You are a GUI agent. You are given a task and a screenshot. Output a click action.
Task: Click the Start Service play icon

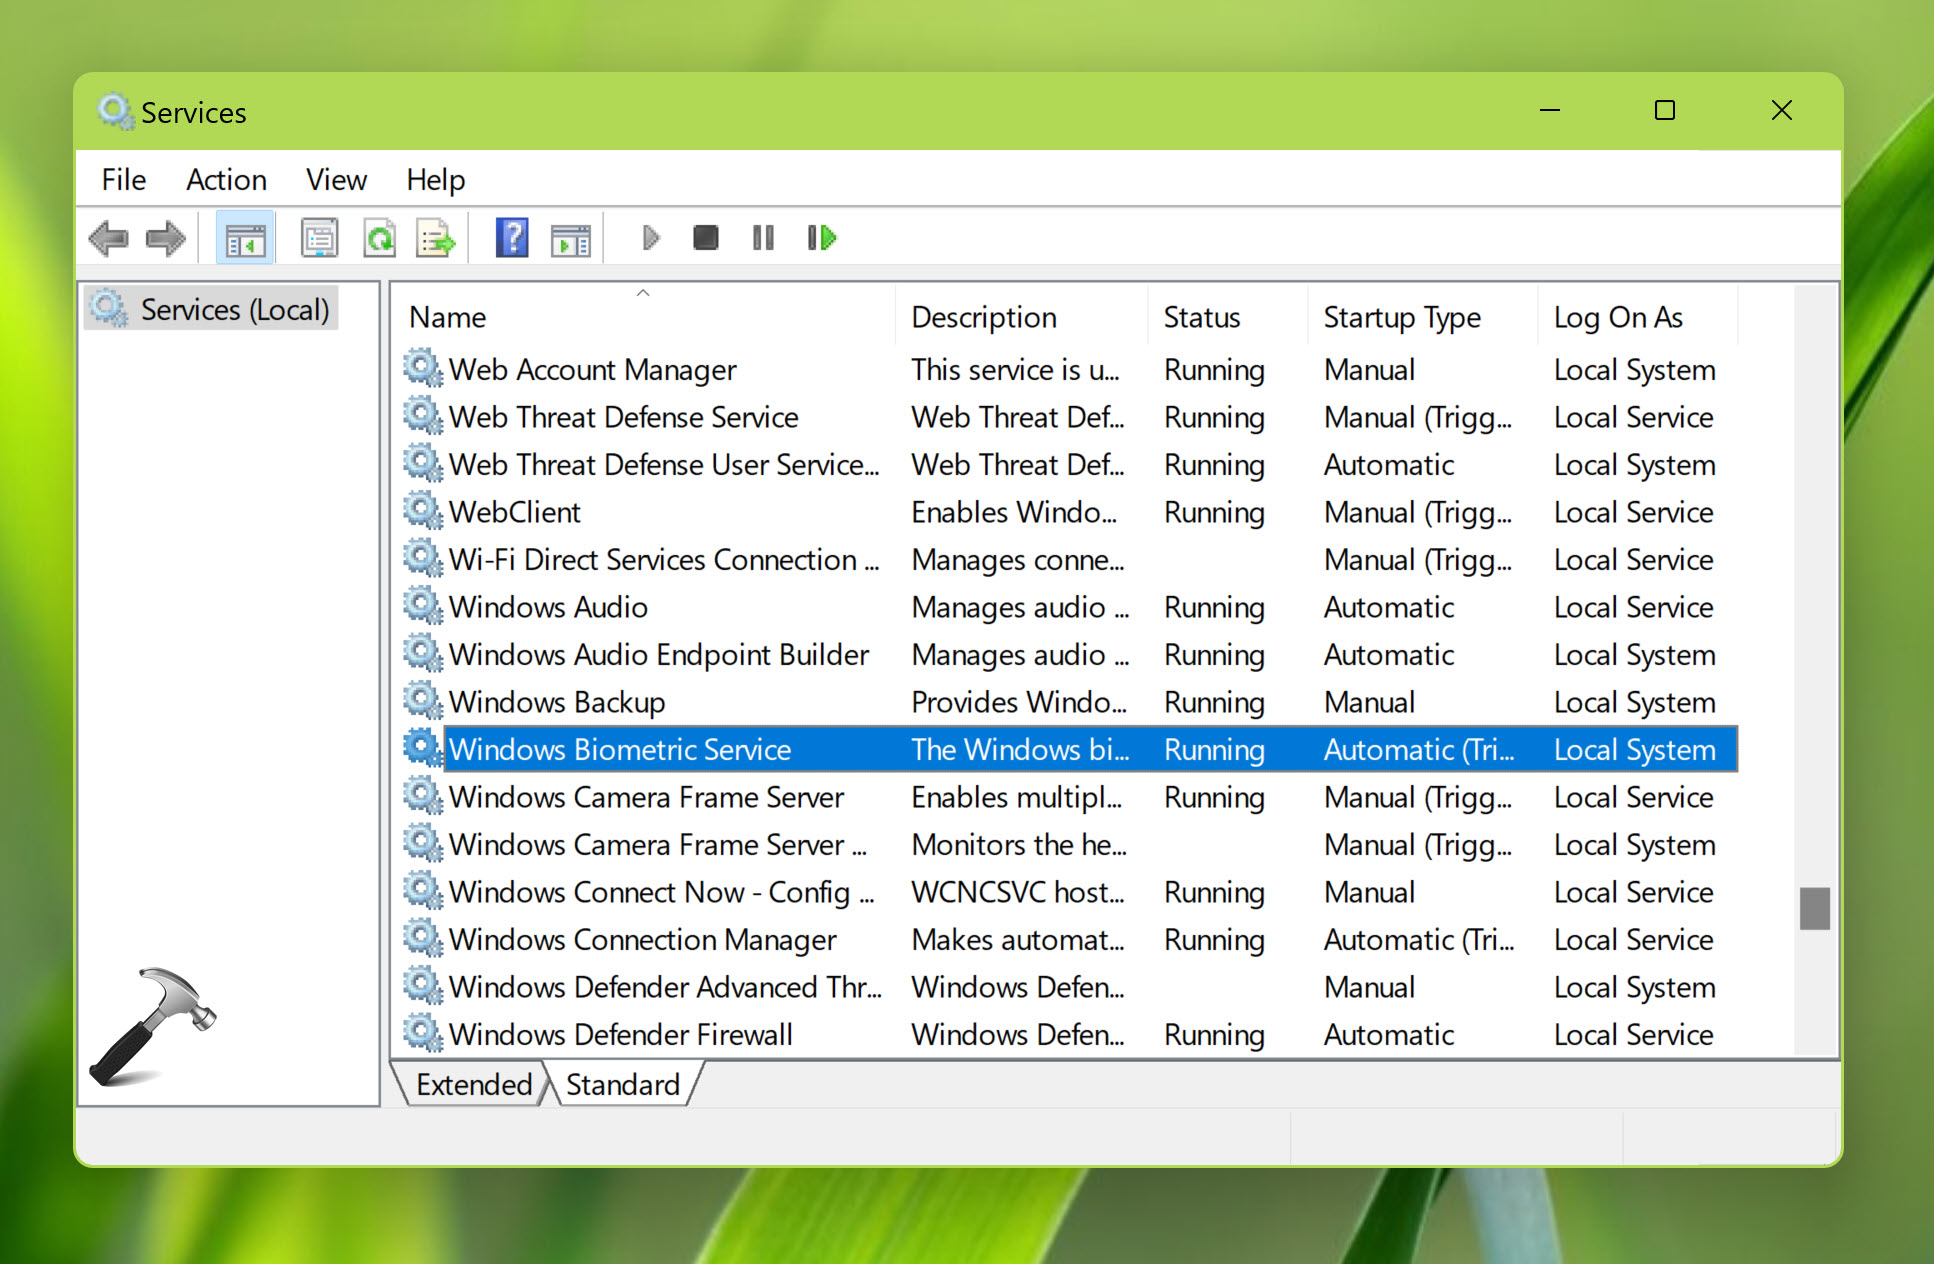click(x=651, y=238)
